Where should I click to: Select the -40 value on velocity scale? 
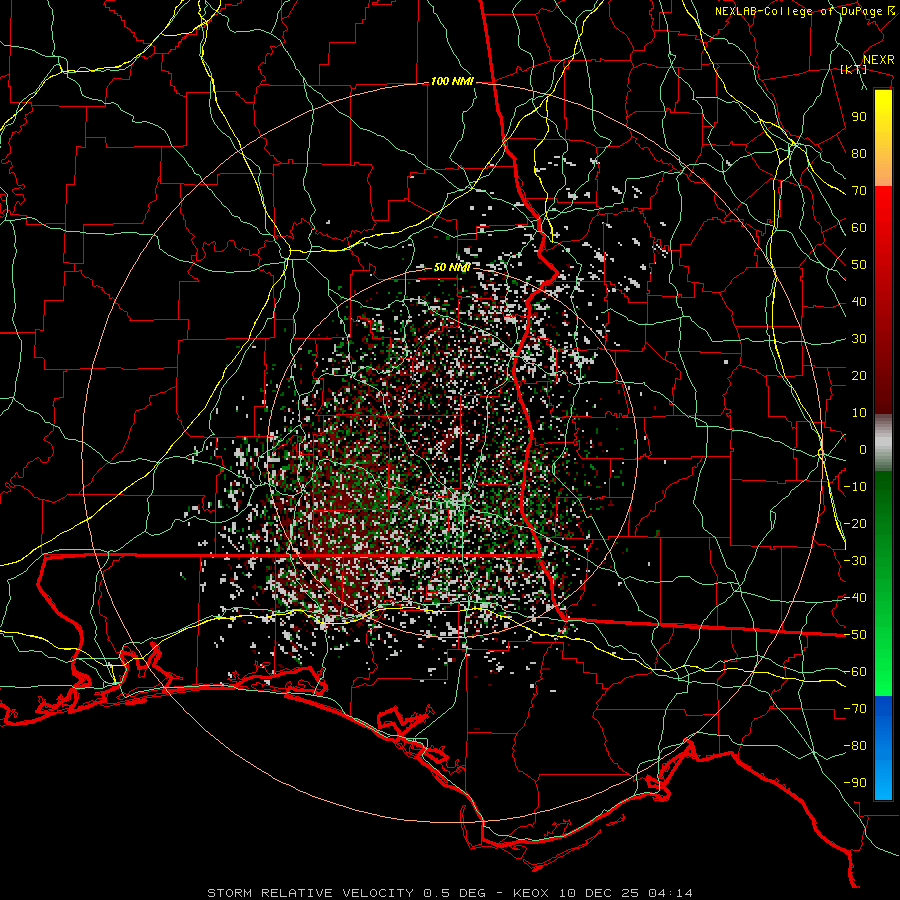(x=855, y=598)
